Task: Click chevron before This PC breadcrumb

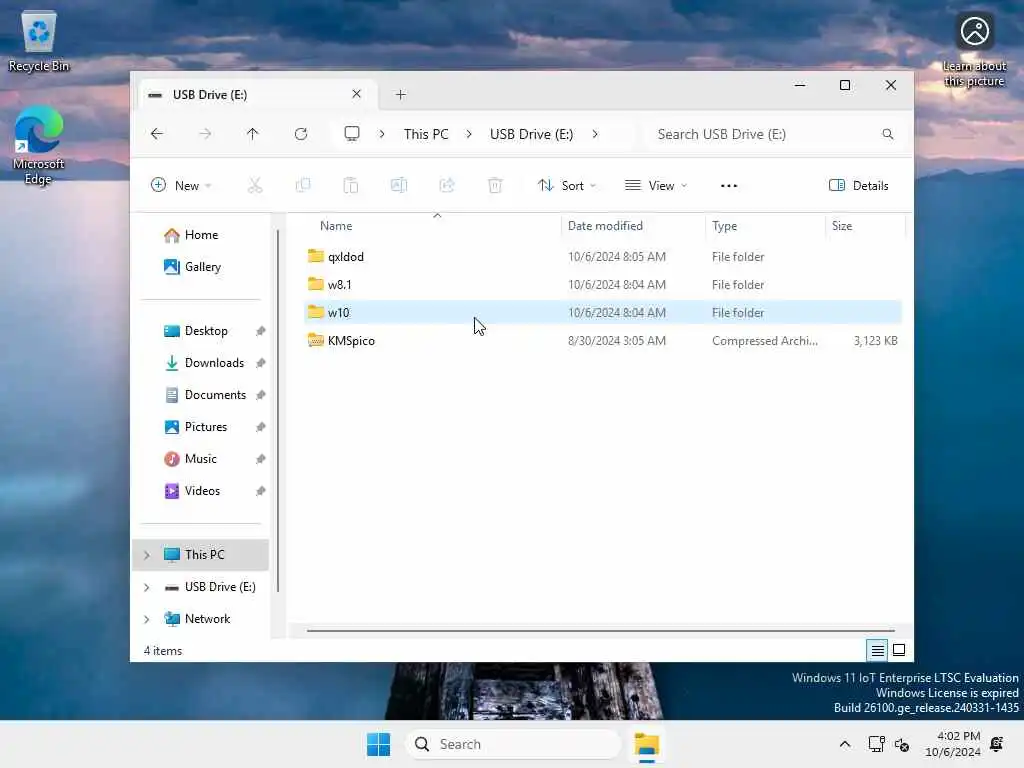Action: [x=382, y=134]
